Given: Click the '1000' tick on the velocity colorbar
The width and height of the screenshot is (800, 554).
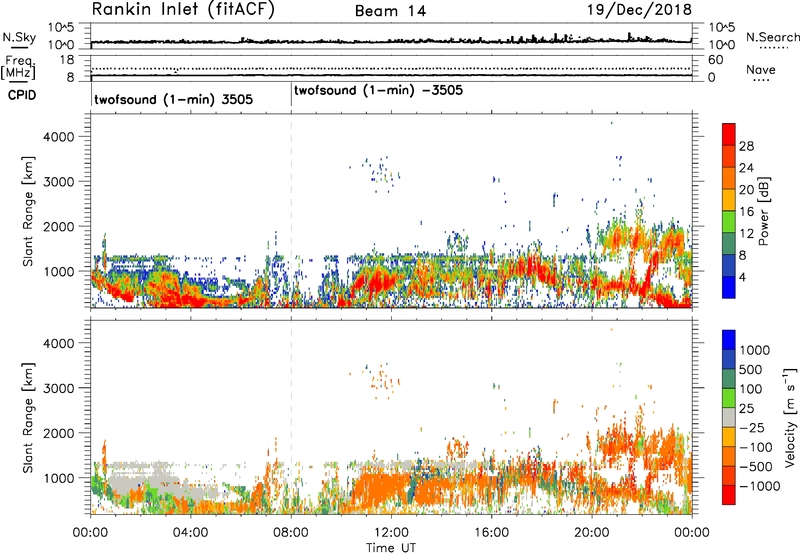Looking at the screenshot, I should [755, 350].
